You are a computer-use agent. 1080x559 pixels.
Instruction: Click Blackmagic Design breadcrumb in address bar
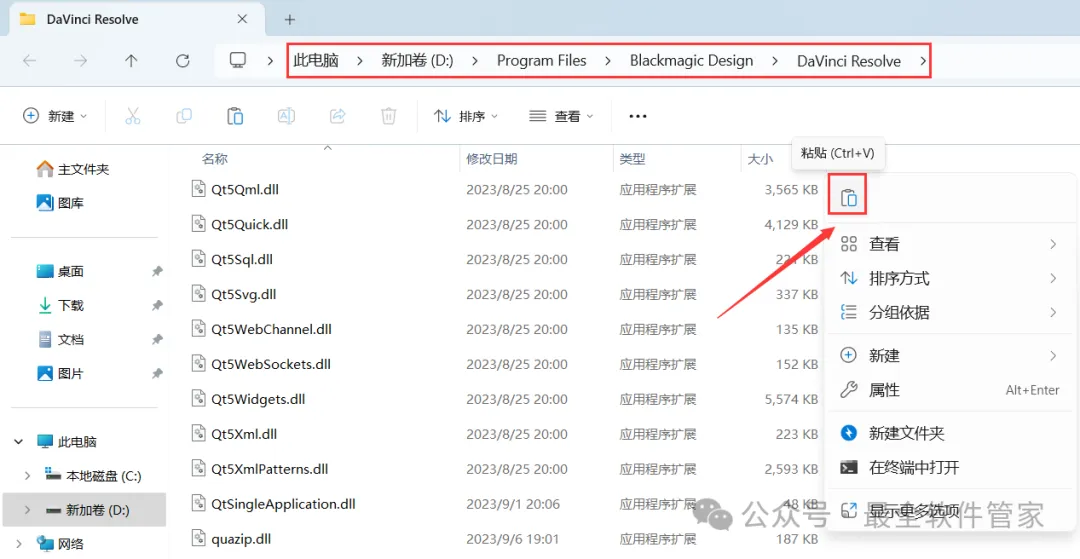pos(692,61)
